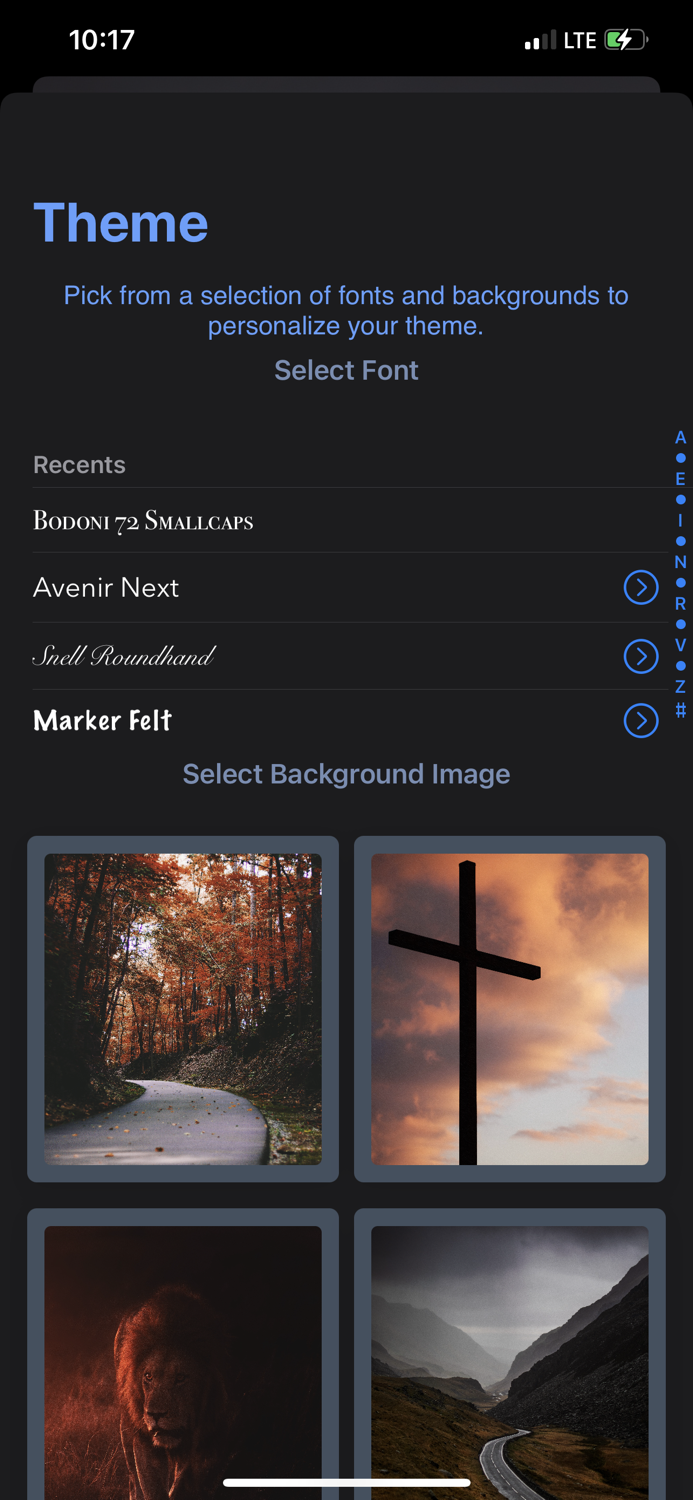Tap the battery charging status icon
Viewport: 693px width, 1500px height.
(626, 40)
